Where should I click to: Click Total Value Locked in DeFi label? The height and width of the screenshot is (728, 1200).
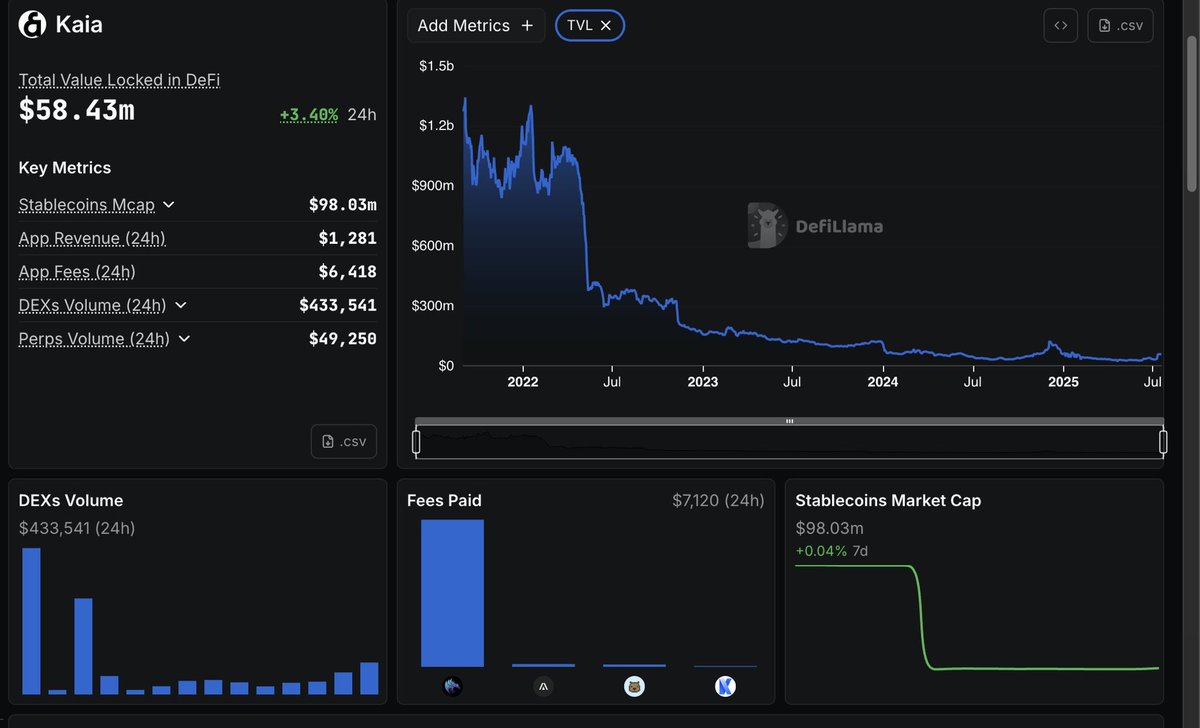click(x=119, y=79)
